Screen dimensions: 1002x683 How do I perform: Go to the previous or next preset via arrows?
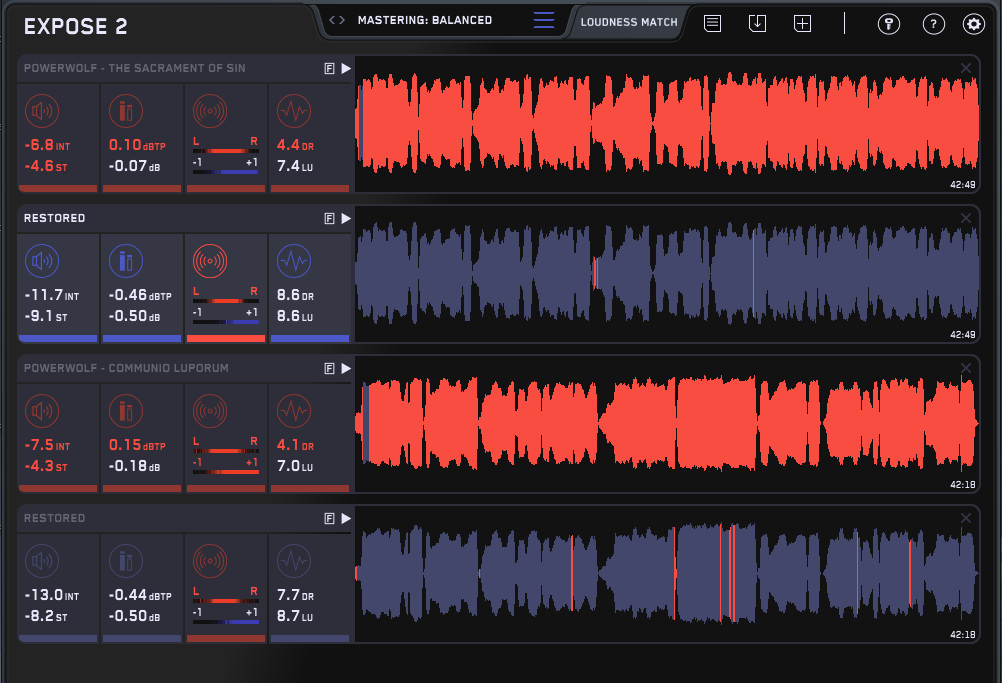coord(337,20)
